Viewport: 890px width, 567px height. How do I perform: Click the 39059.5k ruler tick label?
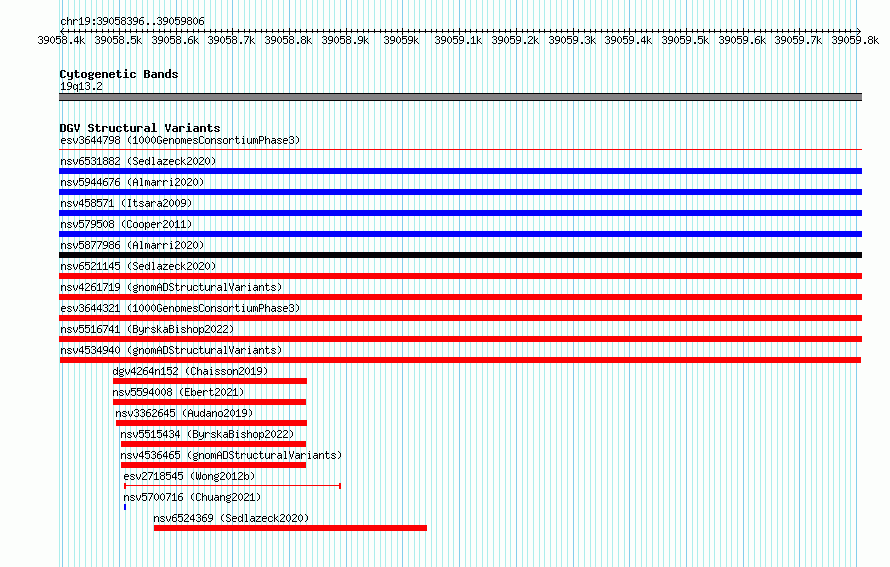pyautogui.click(x=685, y=40)
